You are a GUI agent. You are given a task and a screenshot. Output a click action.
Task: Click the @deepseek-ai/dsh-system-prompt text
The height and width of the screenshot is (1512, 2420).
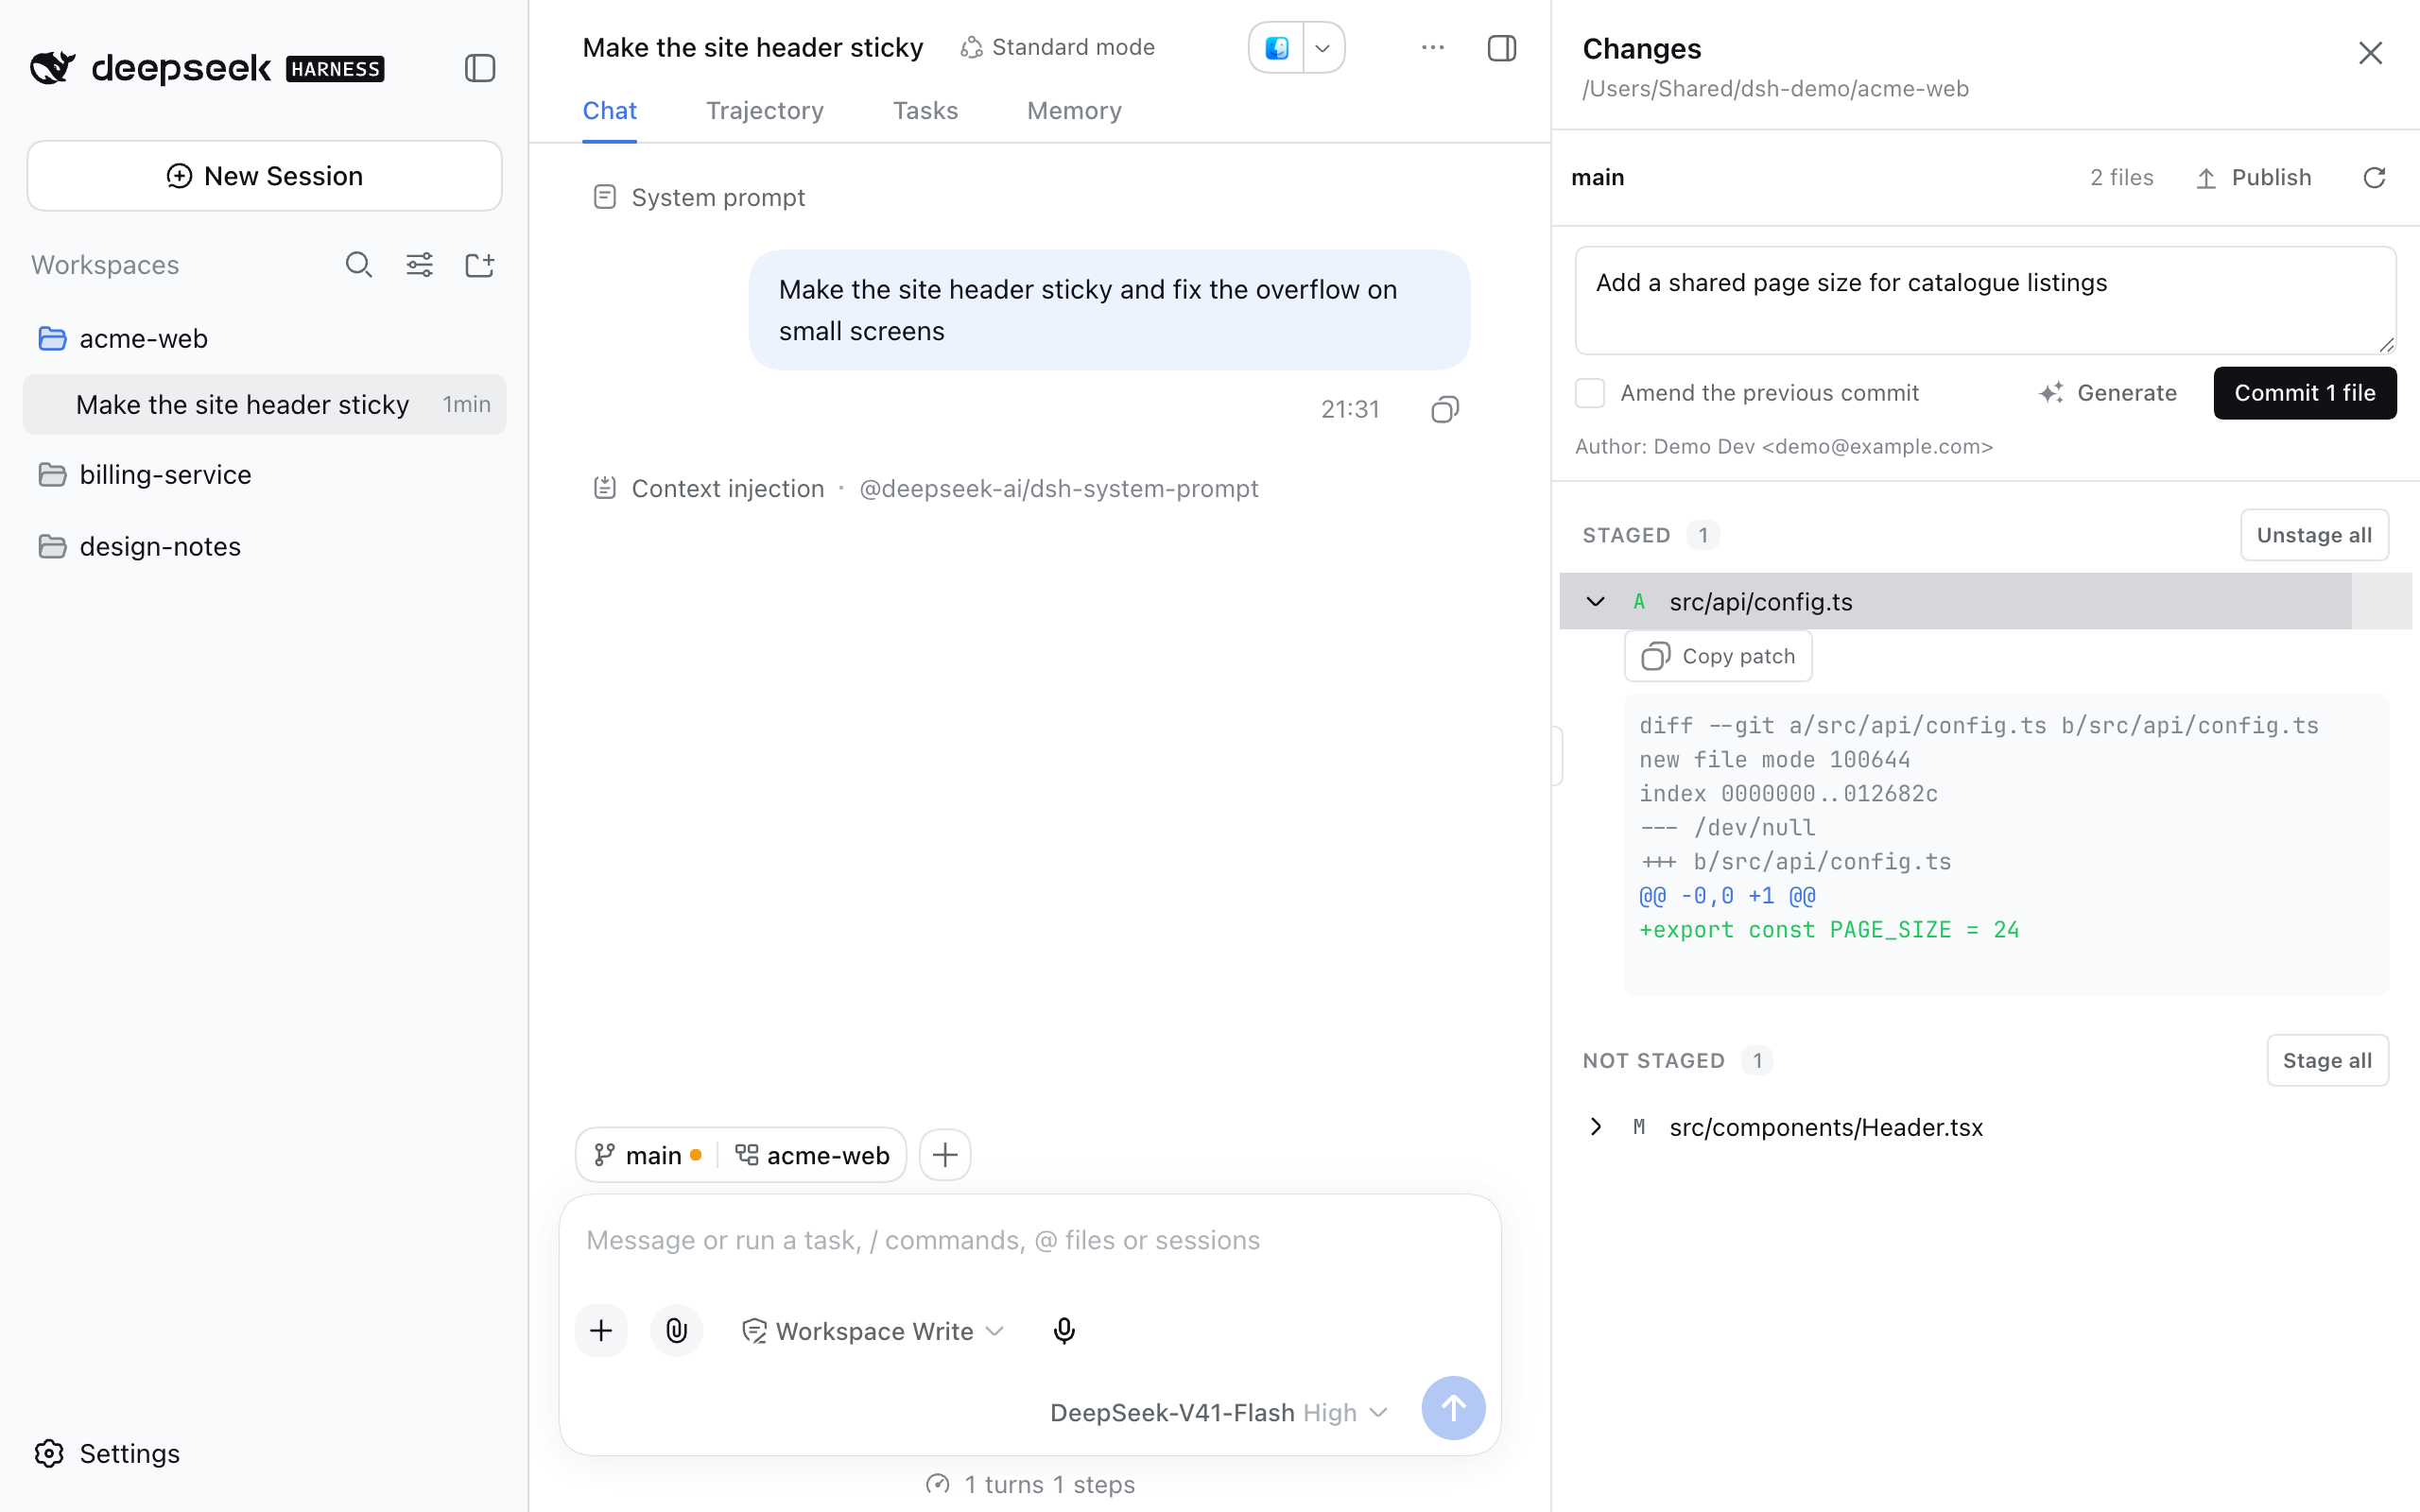click(1058, 488)
